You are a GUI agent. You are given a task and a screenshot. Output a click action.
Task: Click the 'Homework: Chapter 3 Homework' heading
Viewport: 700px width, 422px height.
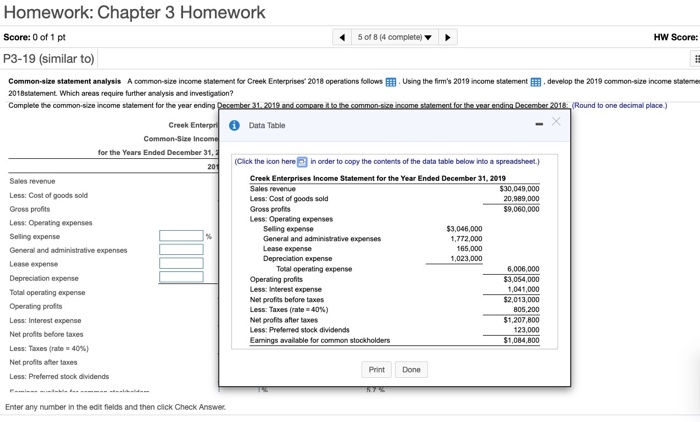(x=134, y=13)
